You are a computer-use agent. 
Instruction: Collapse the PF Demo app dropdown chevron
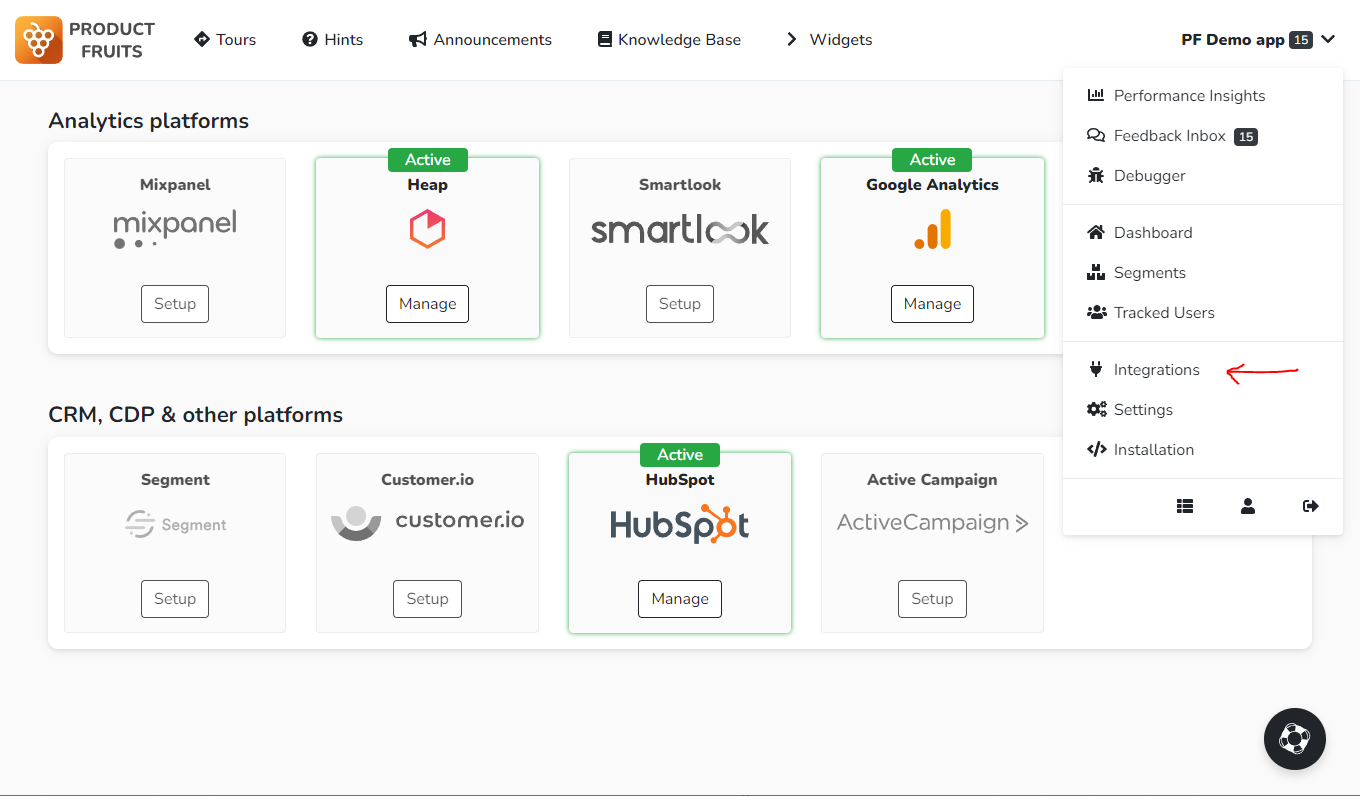pos(1328,40)
